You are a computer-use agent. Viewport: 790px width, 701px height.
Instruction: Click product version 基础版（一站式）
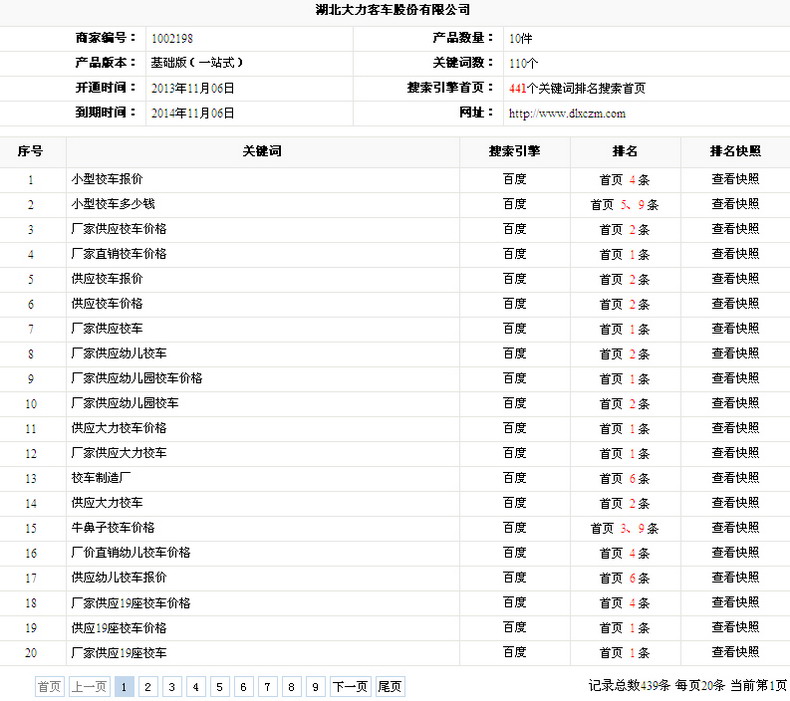click(x=197, y=63)
